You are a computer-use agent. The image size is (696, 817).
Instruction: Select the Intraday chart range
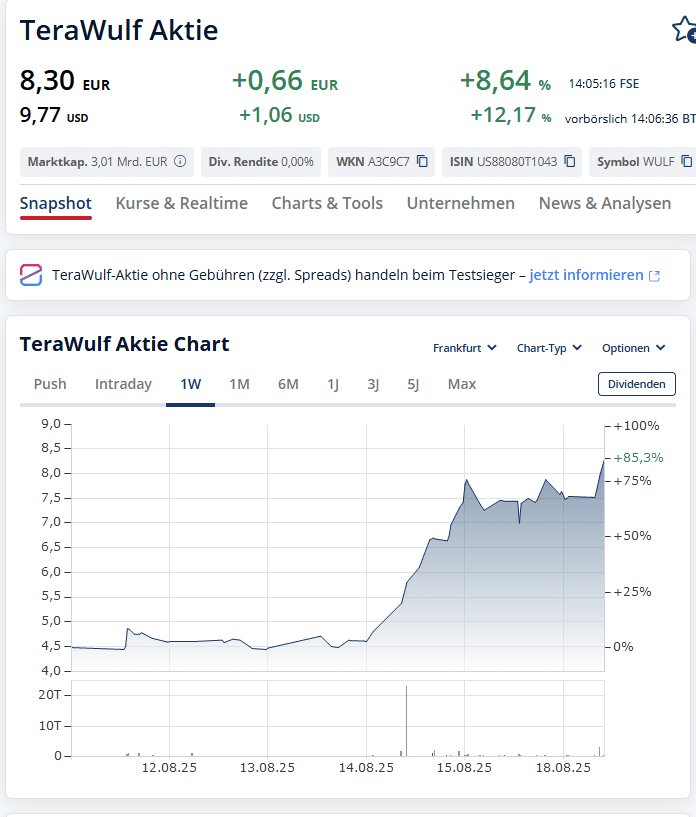(x=123, y=384)
